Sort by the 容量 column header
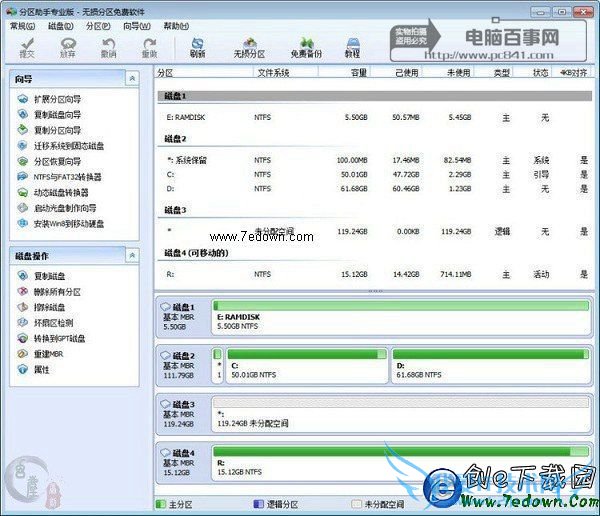Screen dimensions: 600x516 344,73
